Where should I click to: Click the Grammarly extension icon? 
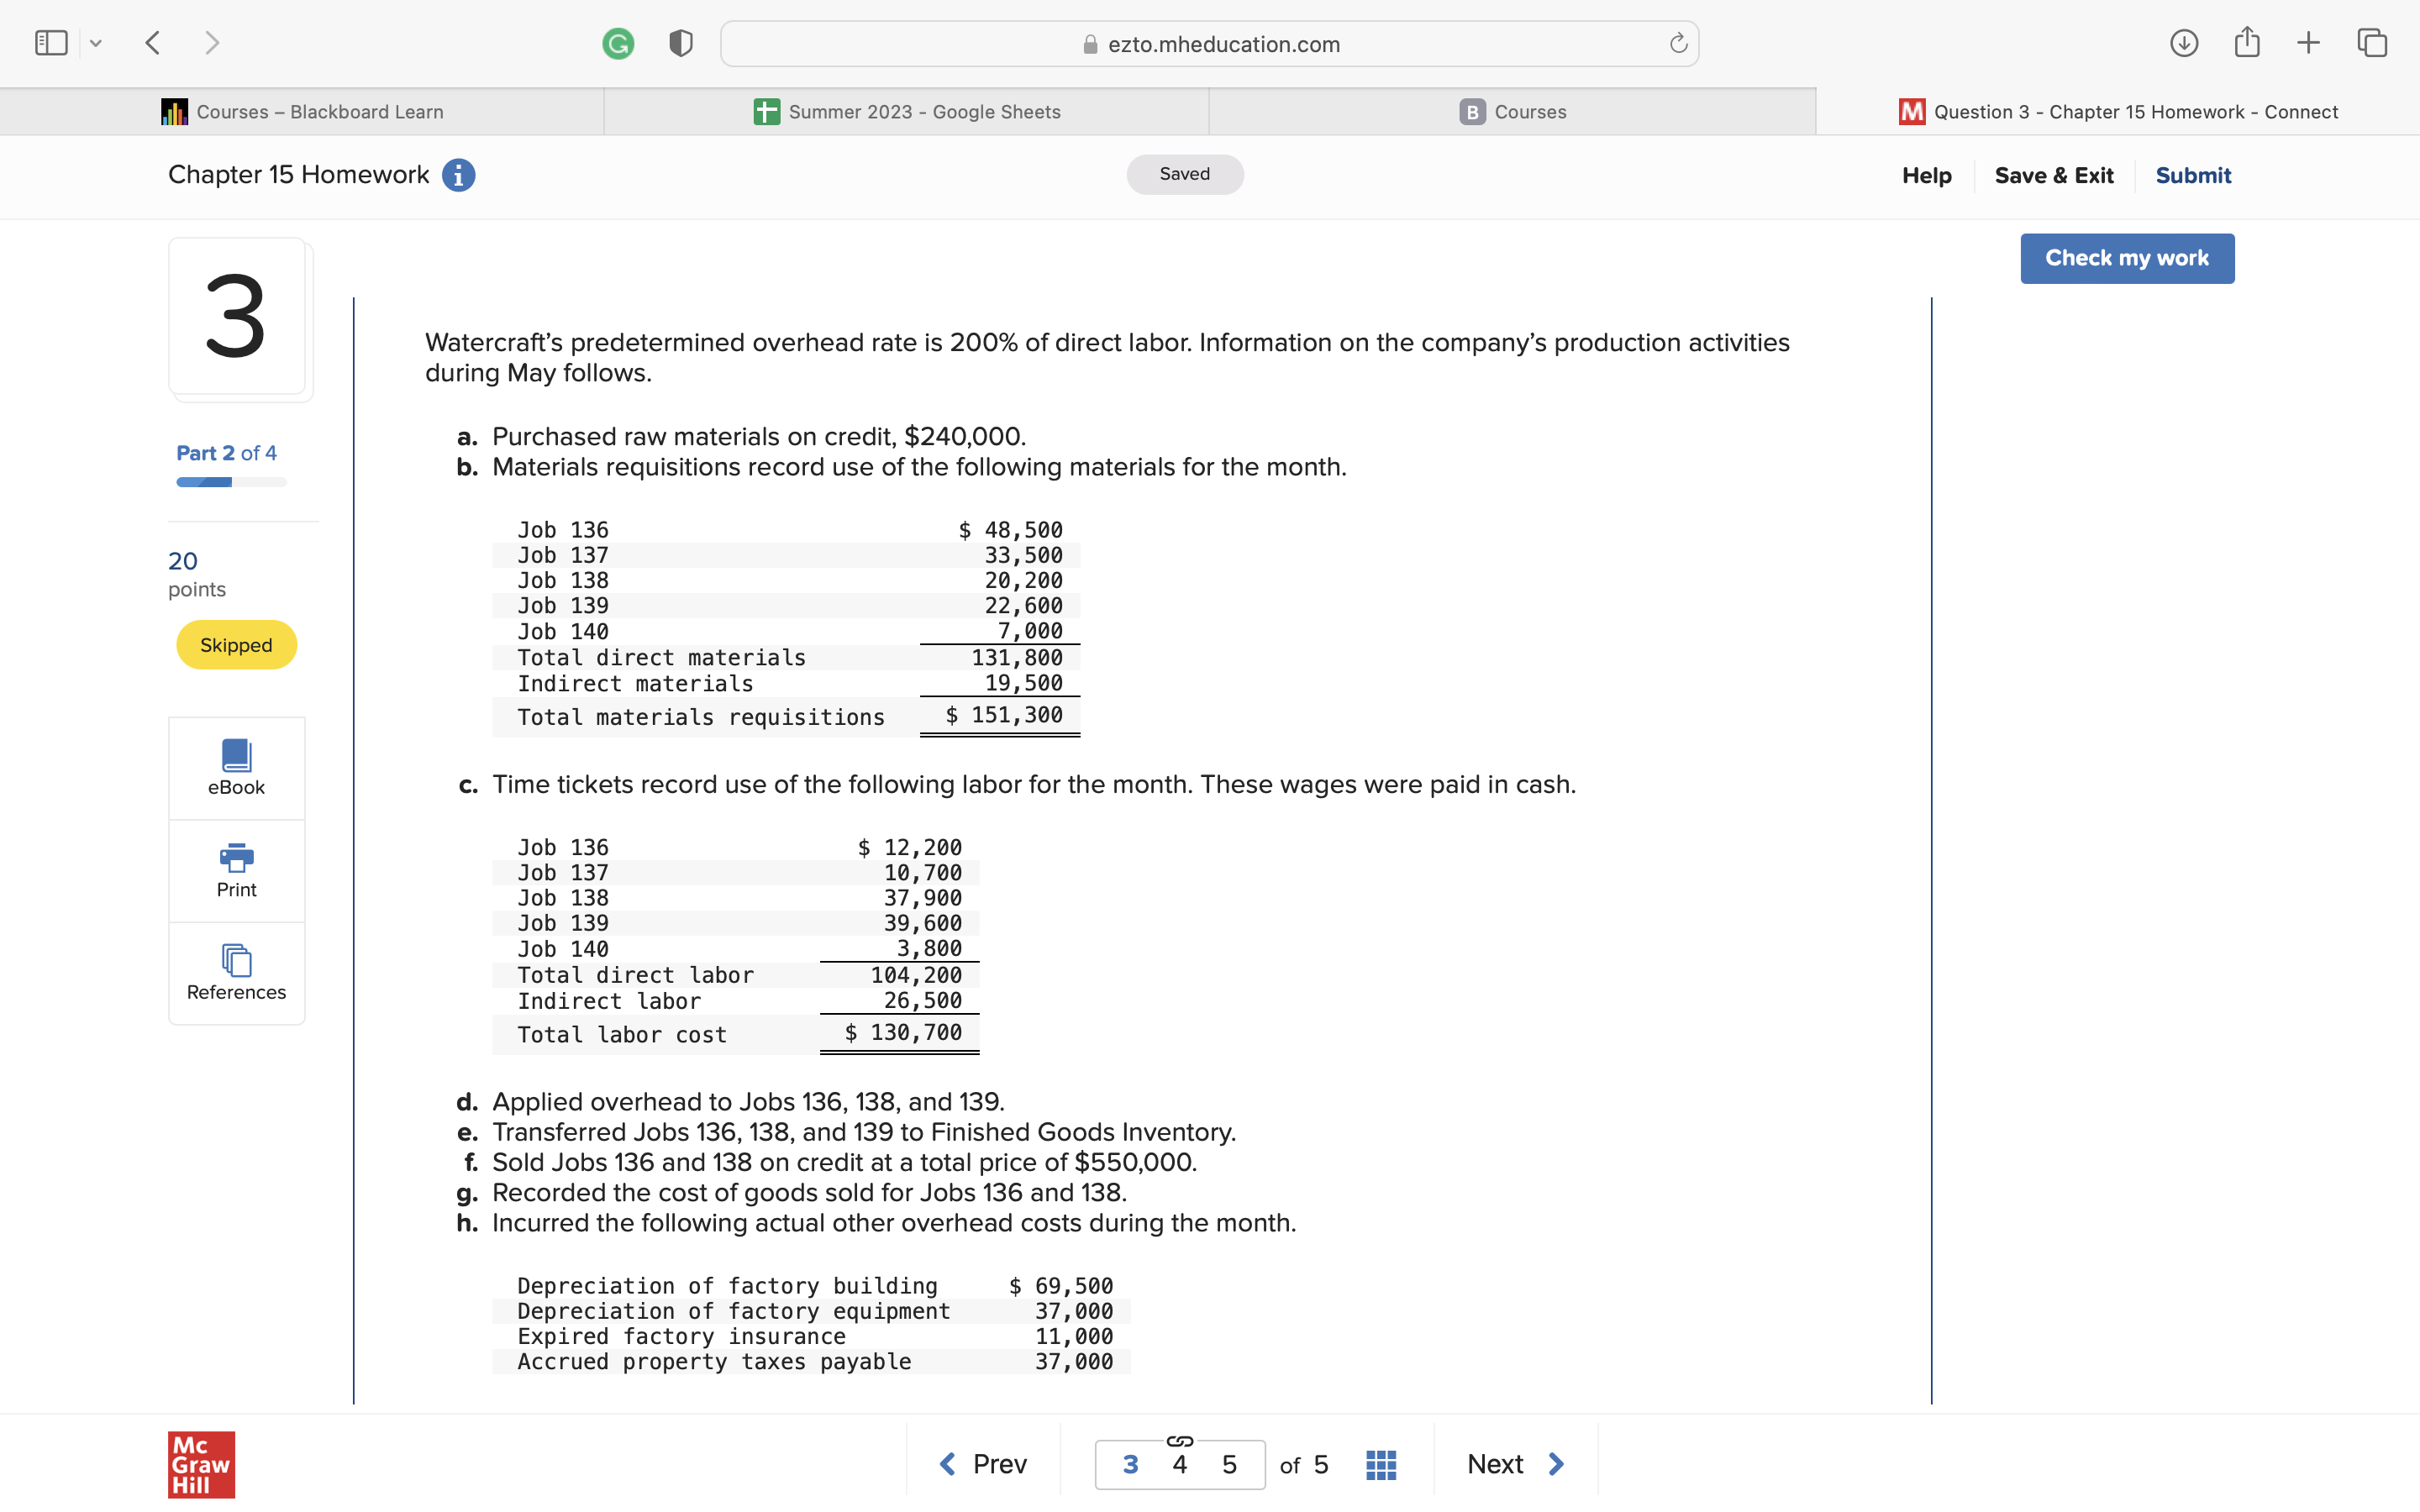point(618,43)
